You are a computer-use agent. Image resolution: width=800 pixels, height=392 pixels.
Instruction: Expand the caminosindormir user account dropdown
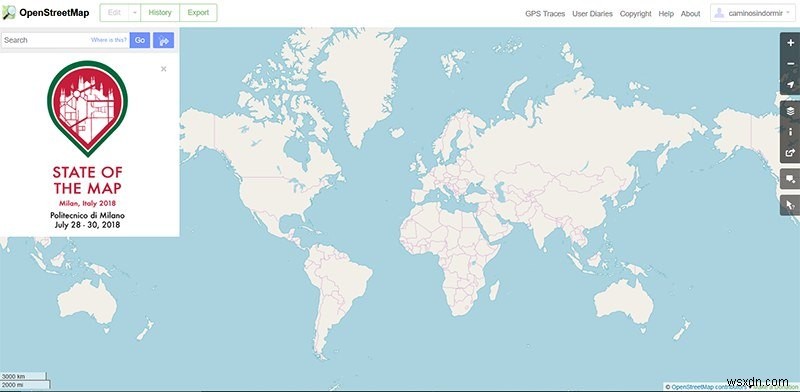click(753, 13)
